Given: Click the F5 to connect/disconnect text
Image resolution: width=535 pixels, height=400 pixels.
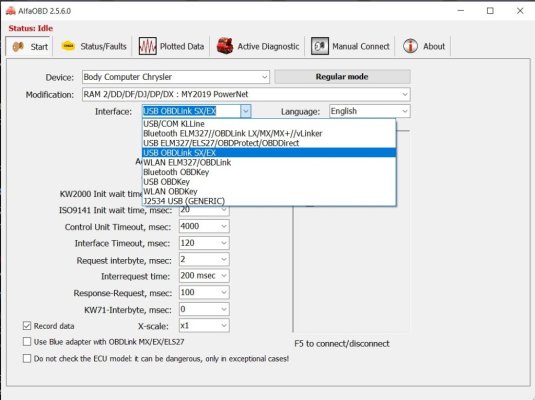Looking at the screenshot, I should [x=342, y=343].
